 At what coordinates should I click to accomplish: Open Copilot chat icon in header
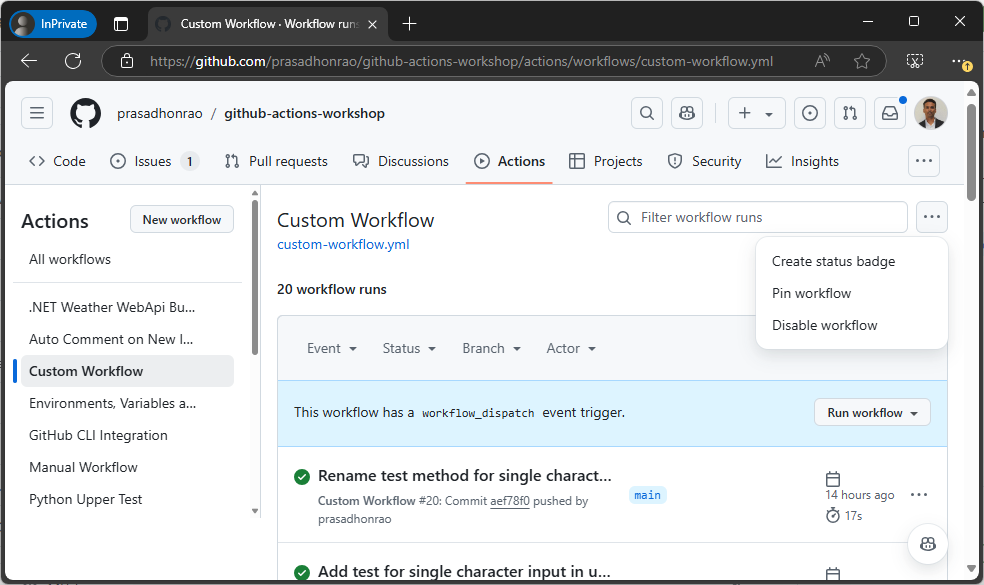tap(687, 113)
